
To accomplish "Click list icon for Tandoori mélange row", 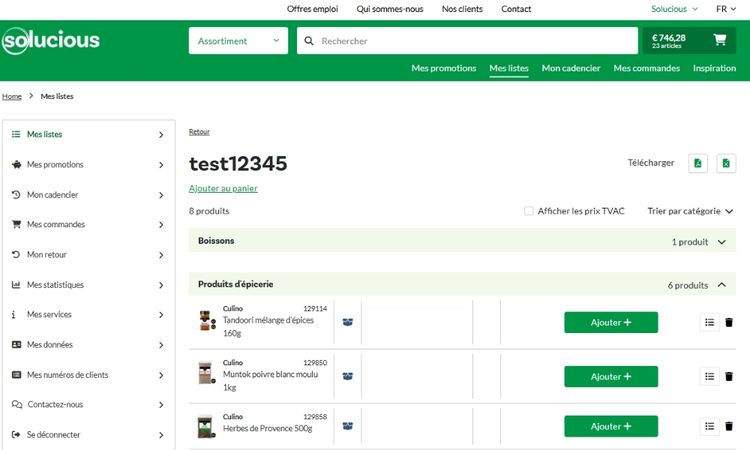I will point(709,322).
